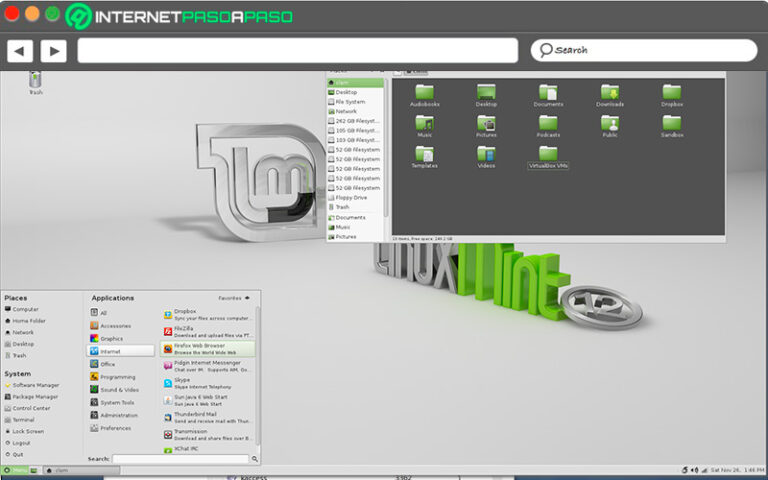768x480 pixels.
Task: Toggle the Favorites view in menu
Action: 234,298
